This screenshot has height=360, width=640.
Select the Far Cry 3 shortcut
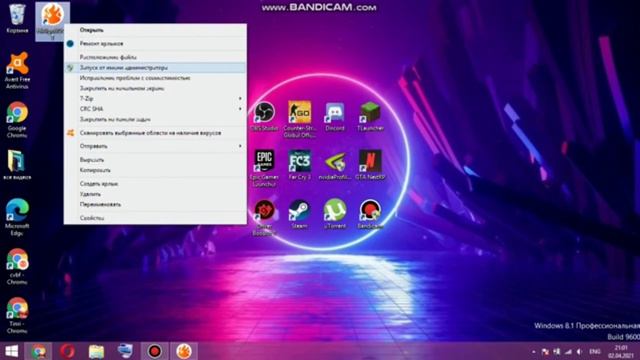[x=300, y=165]
